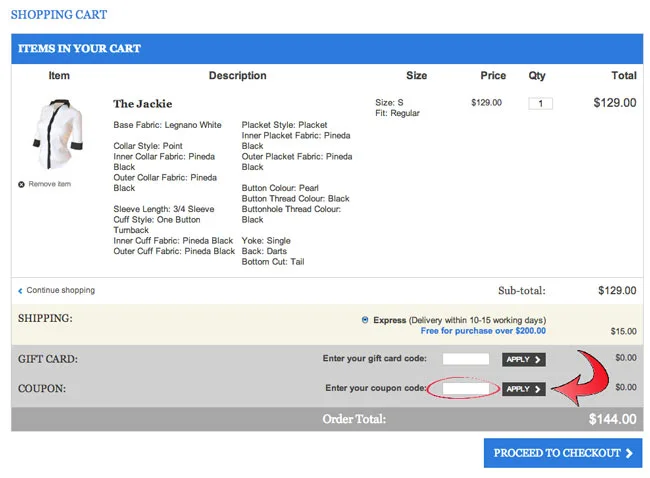Click the Continue shopping back arrow icon

tap(20, 291)
